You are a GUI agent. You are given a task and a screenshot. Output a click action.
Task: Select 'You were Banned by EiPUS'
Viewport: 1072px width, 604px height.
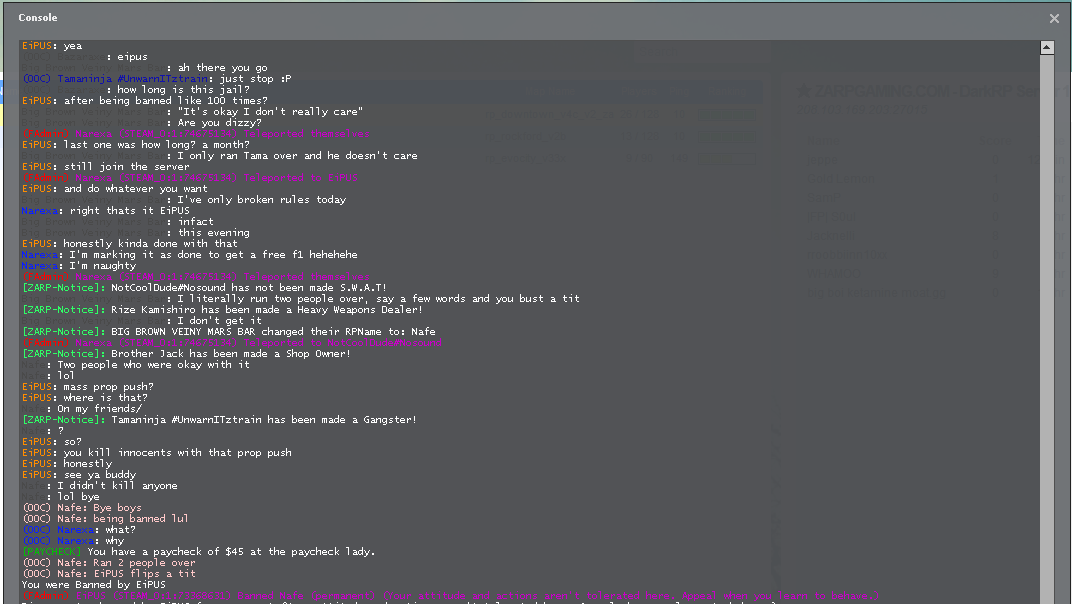pos(94,584)
